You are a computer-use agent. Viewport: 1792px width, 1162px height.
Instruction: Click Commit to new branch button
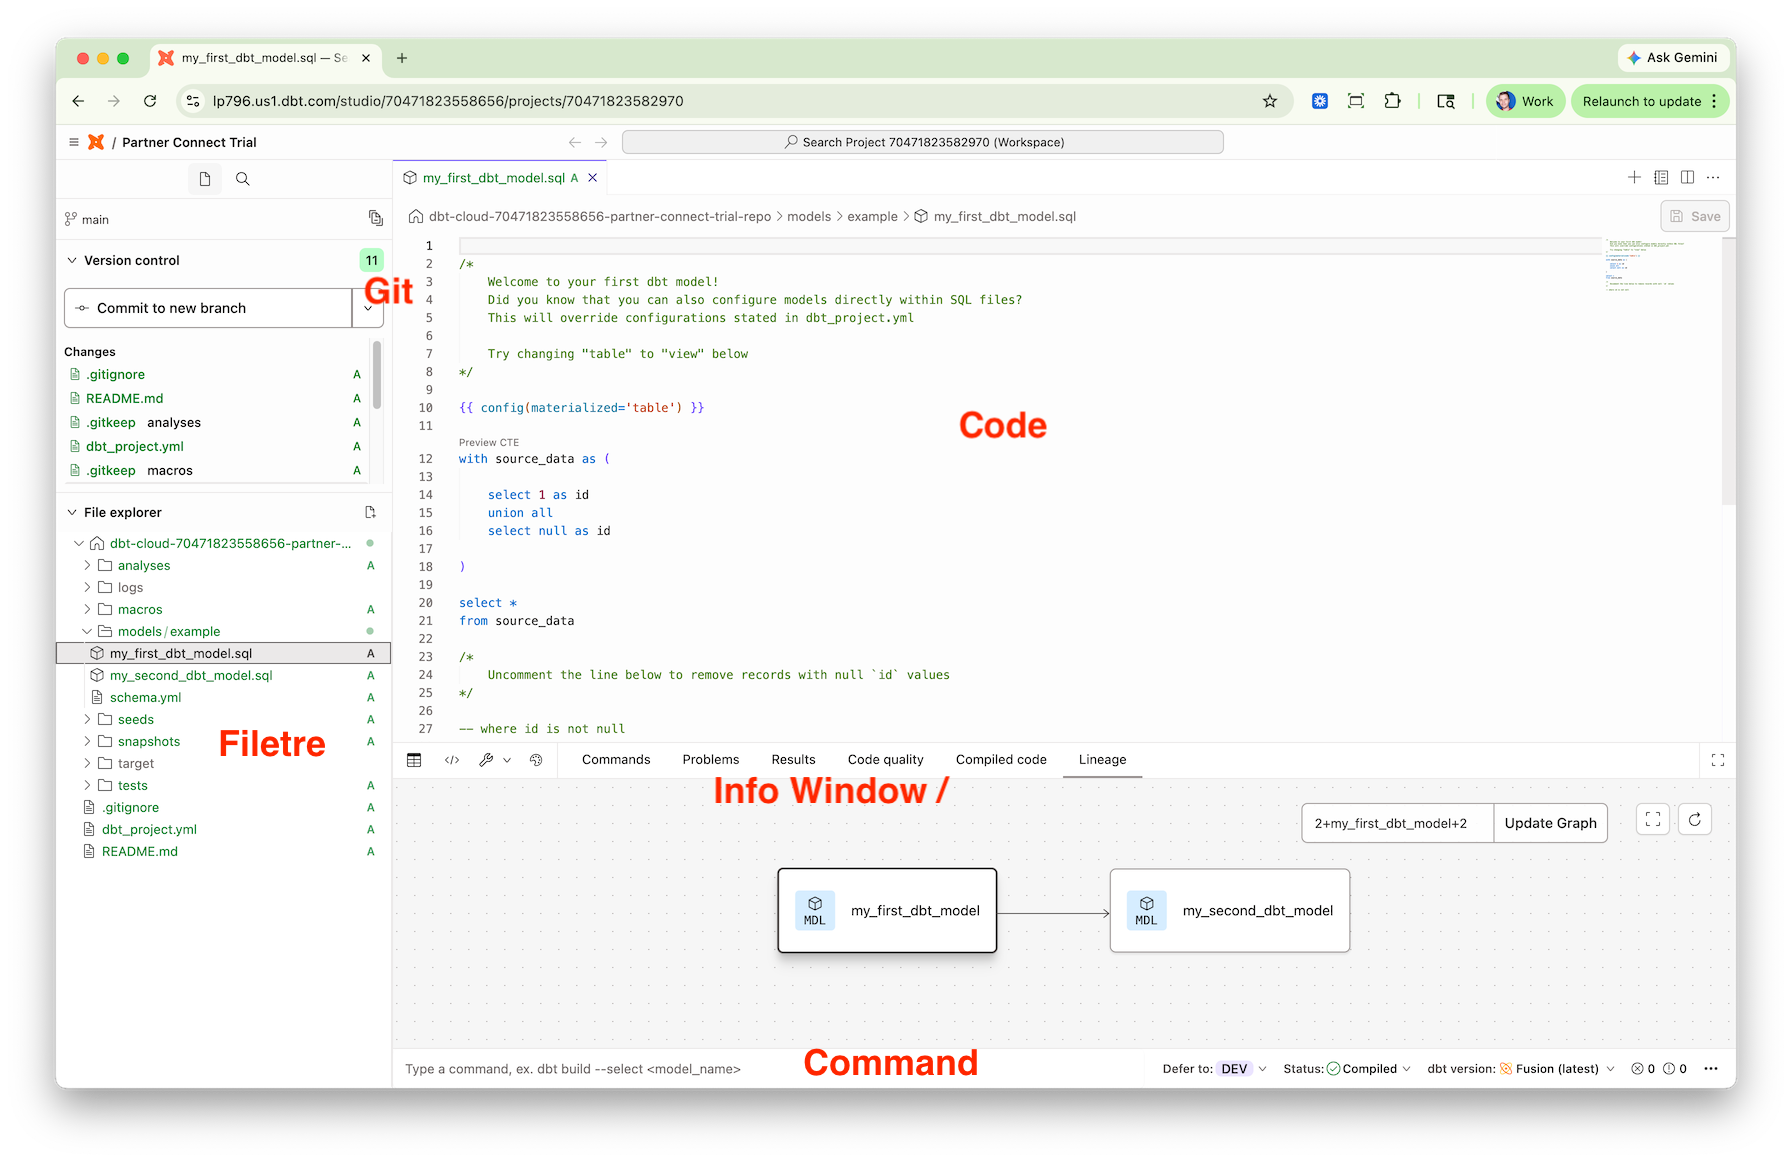(208, 308)
